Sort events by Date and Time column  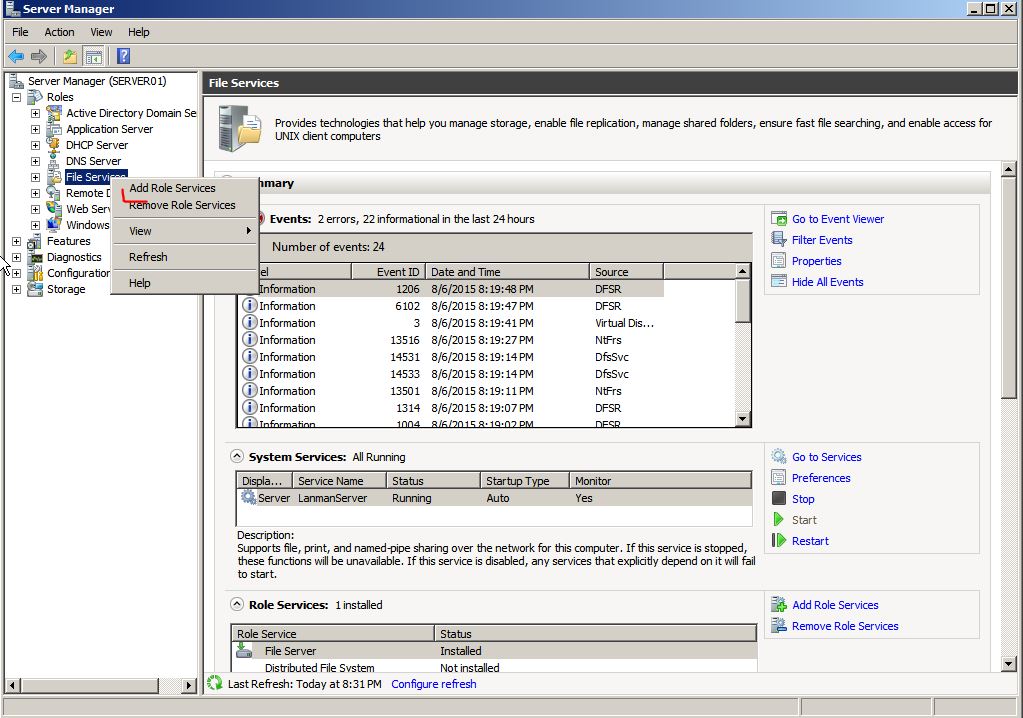pyautogui.click(x=507, y=272)
